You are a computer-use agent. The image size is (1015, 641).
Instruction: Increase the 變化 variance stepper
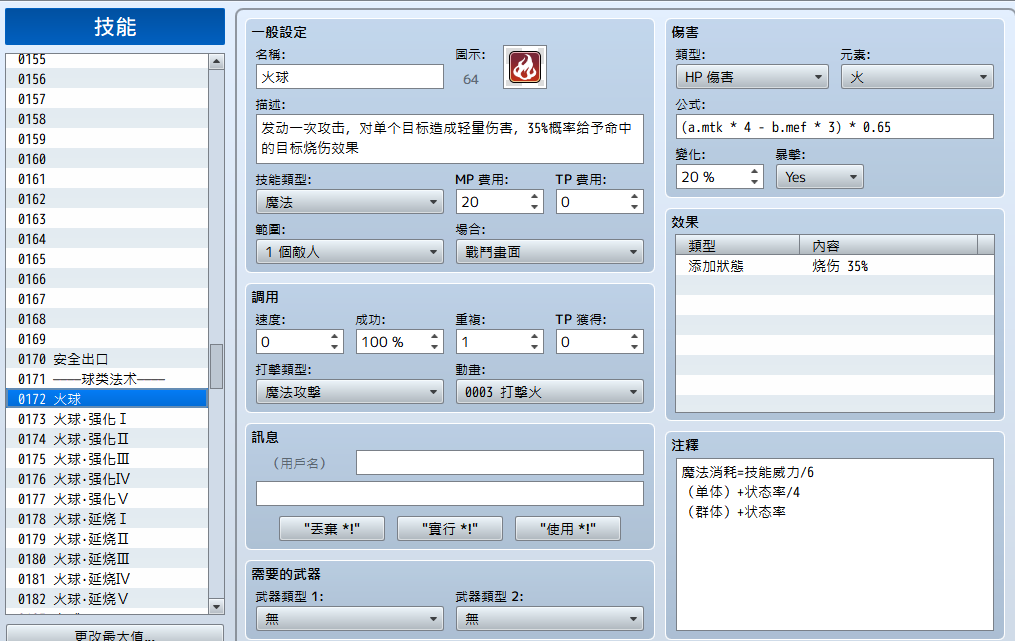tap(755, 171)
